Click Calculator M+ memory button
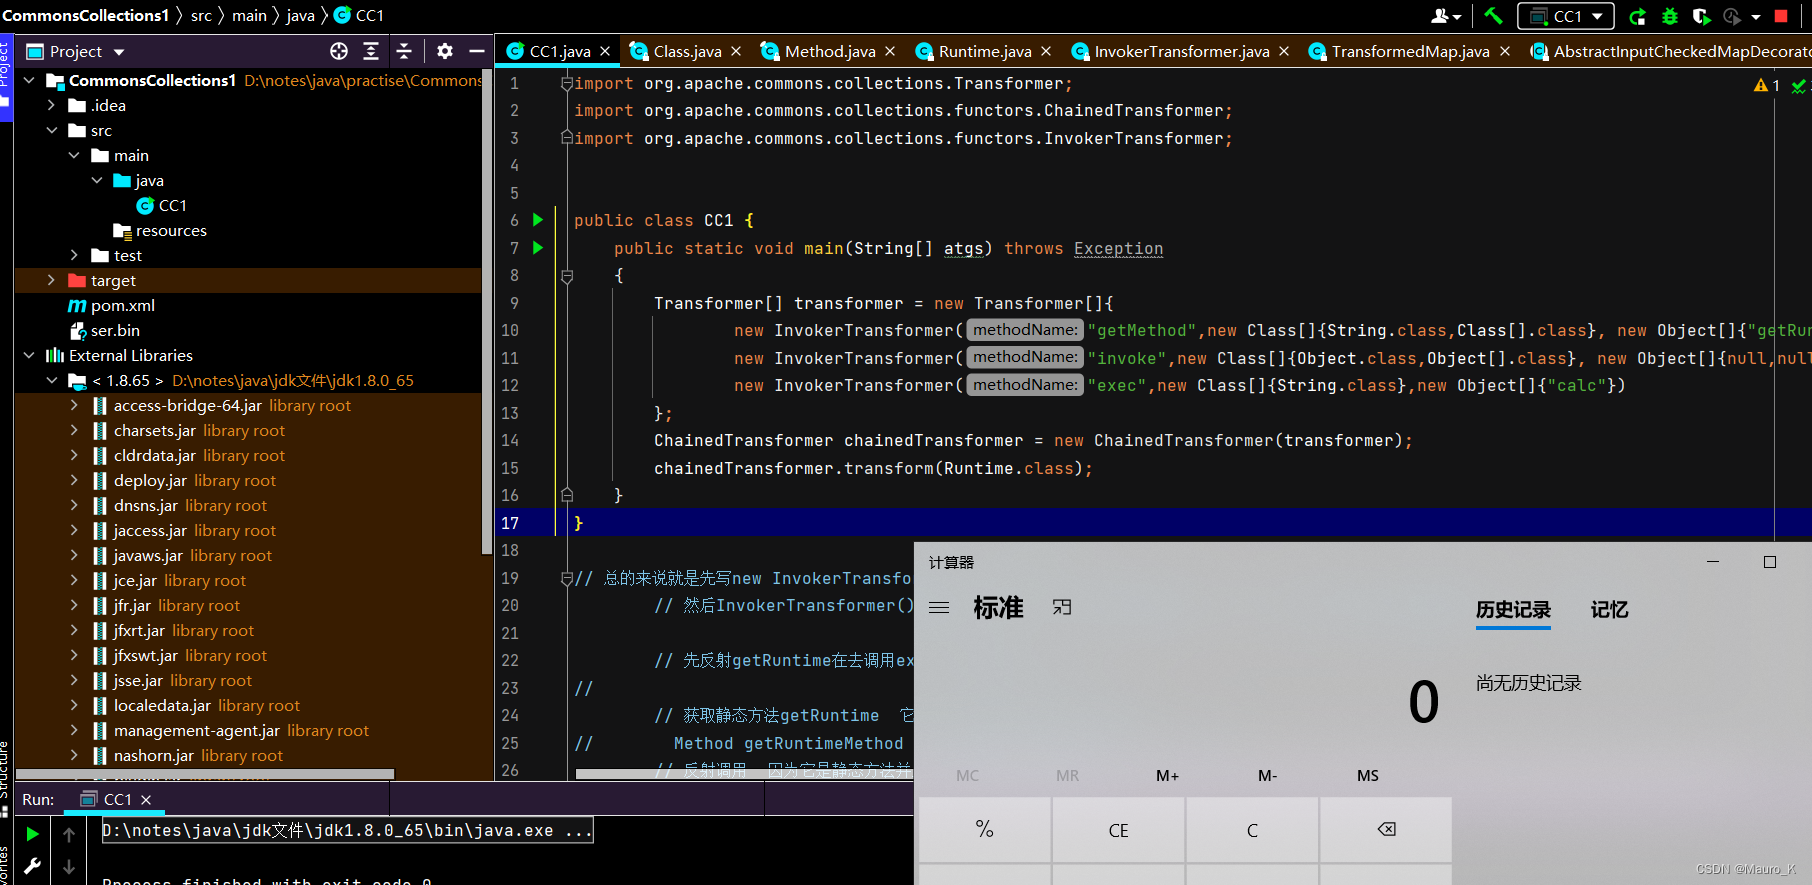1812x885 pixels. click(1167, 776)
